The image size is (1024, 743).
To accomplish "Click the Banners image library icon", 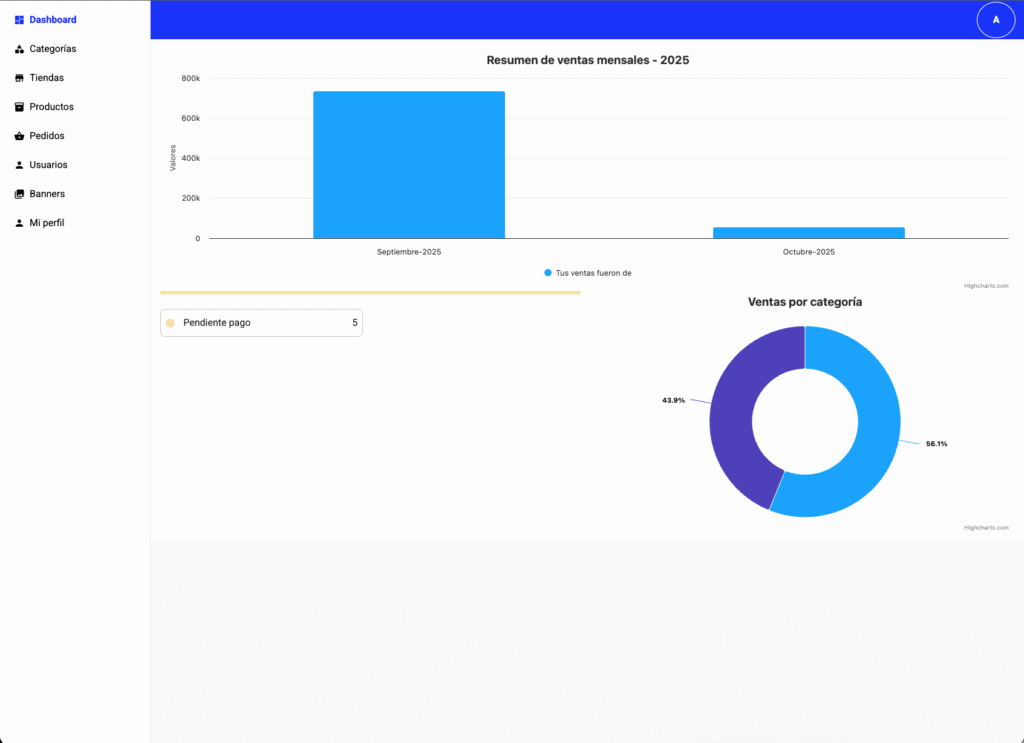I will point(19,194).
